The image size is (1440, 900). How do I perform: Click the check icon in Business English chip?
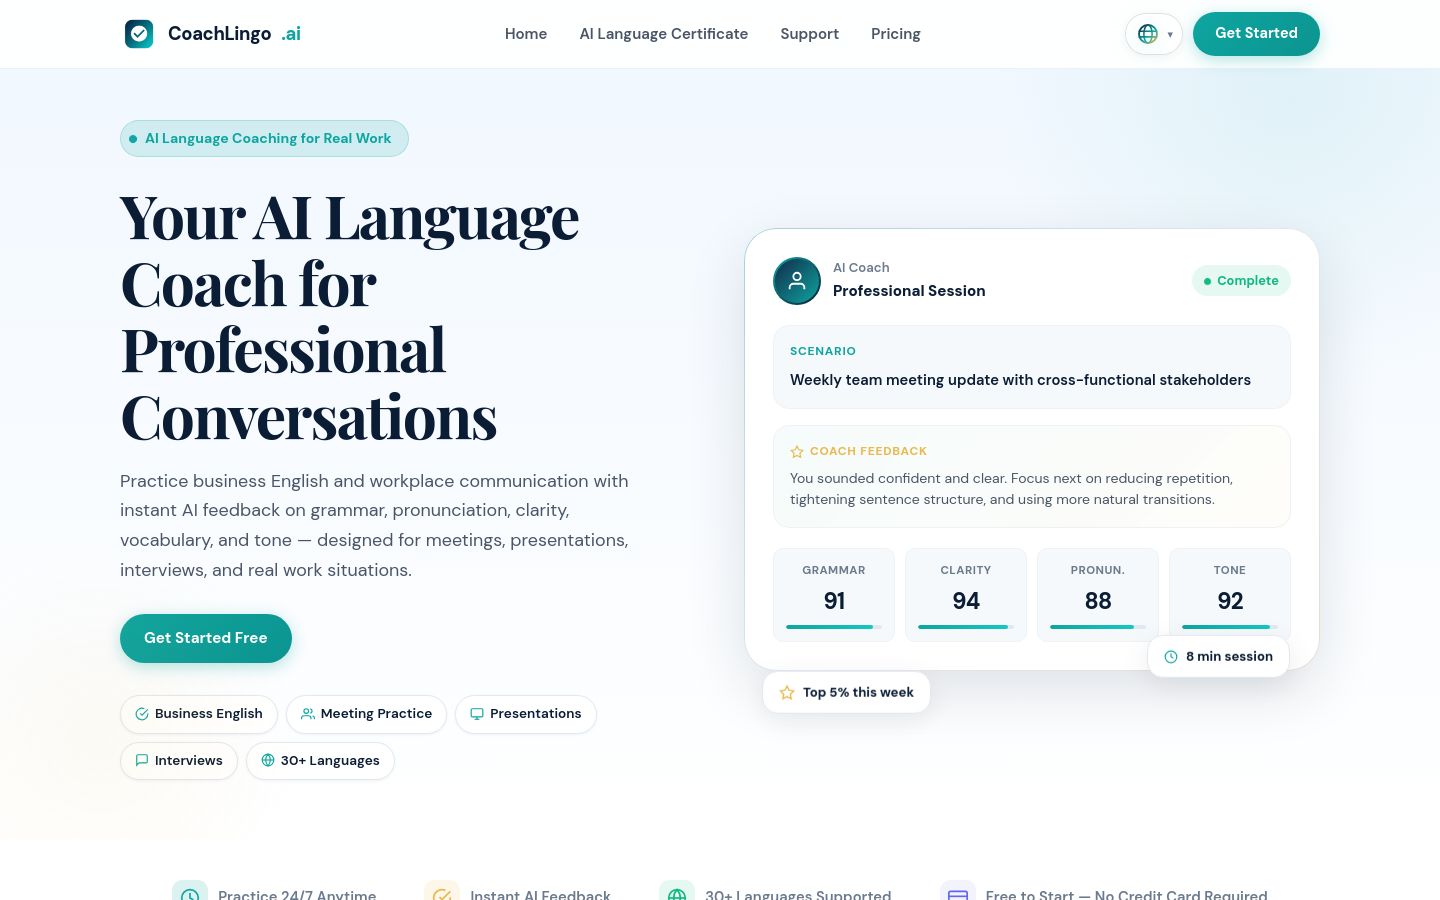pyautogui.click(x=142, y=714)
